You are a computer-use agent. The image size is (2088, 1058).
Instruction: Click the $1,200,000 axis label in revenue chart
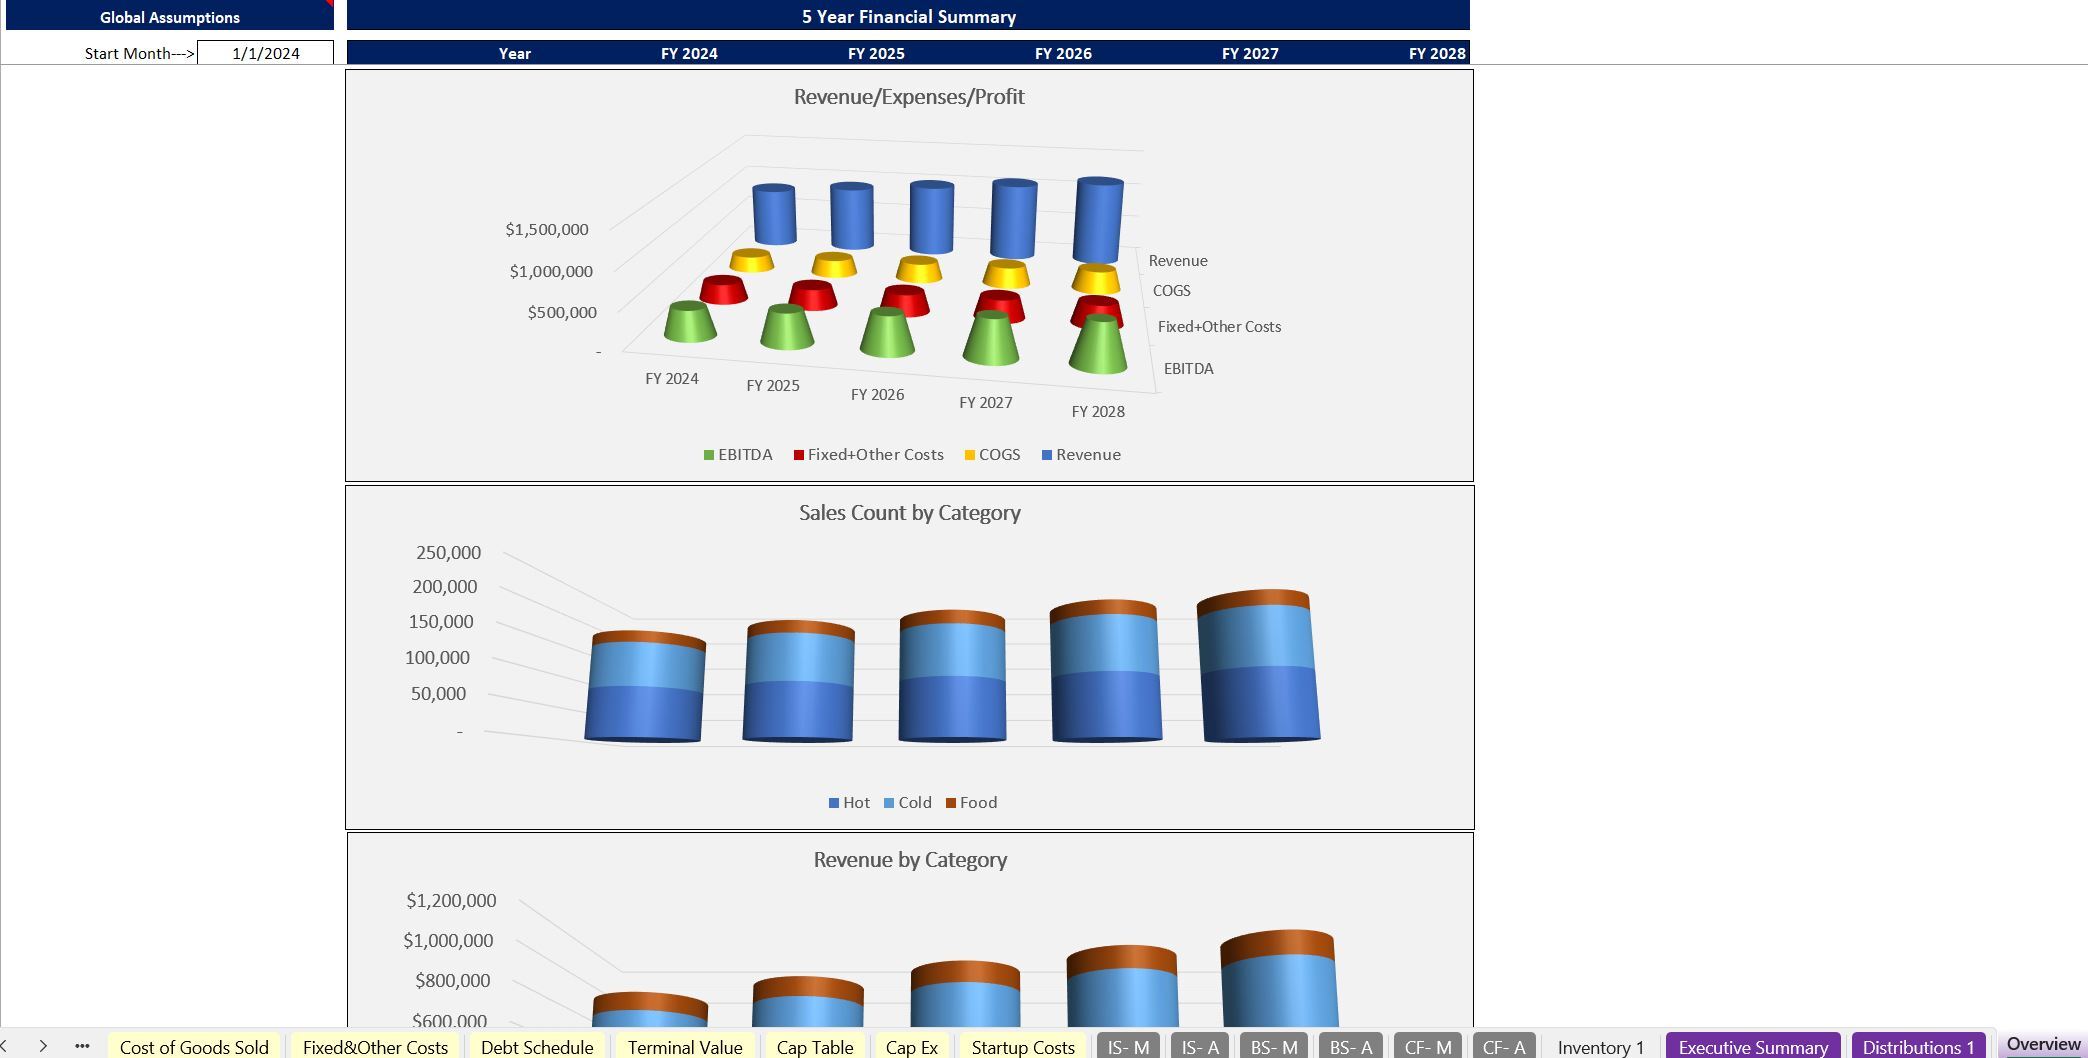(x=451, y=901)
